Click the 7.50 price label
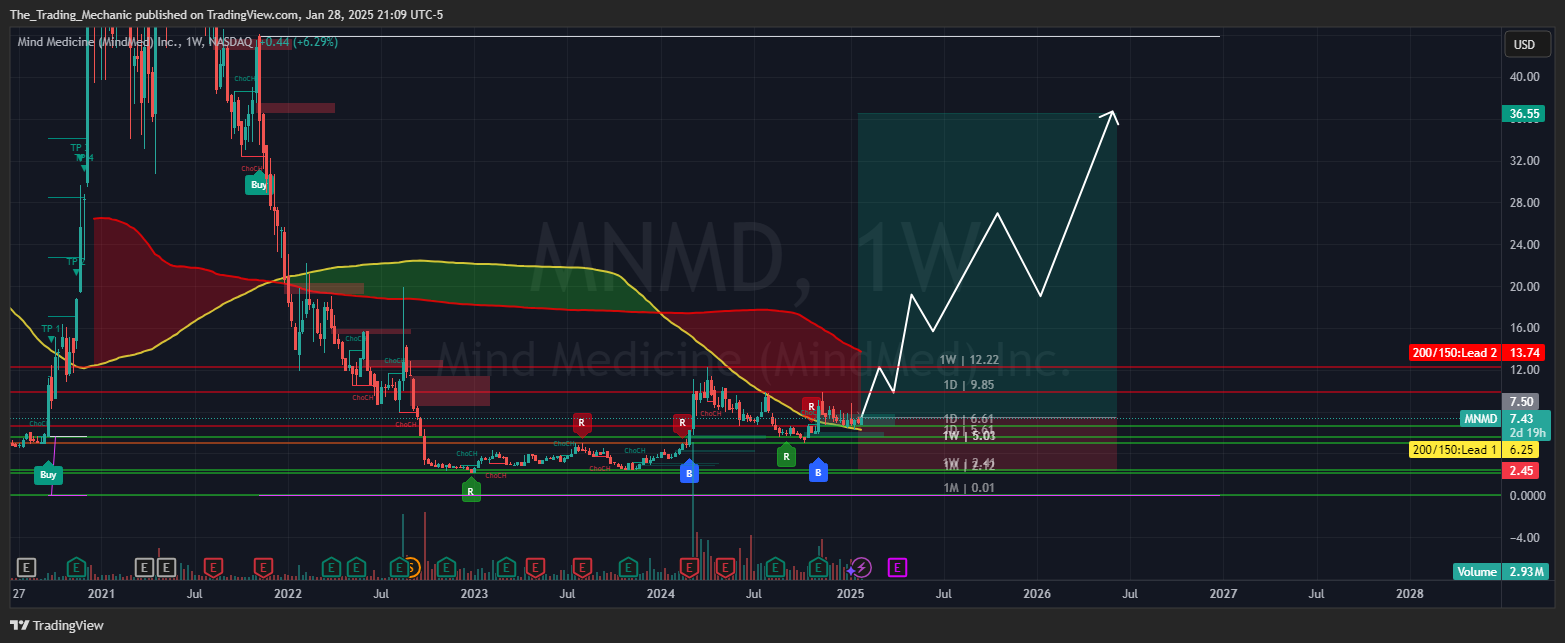Image resolution: width=1565 pixels, height=643 pixels. pyautogui.click(x=1523, y=401)
